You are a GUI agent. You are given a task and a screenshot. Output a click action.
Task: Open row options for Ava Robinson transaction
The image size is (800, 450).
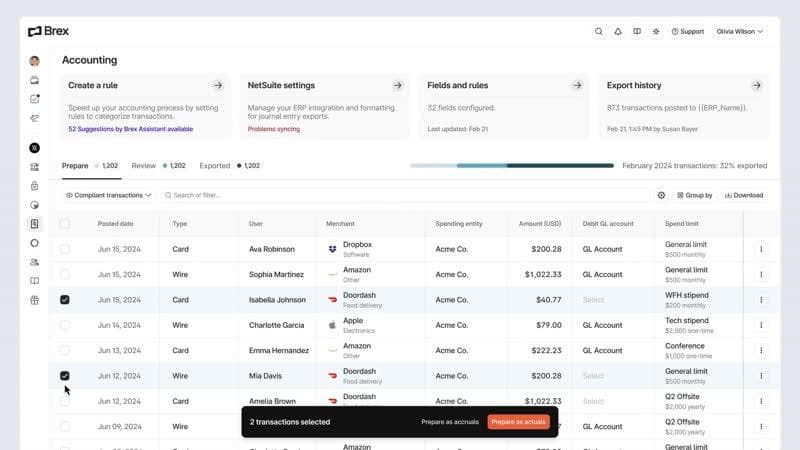click(761, 249)
